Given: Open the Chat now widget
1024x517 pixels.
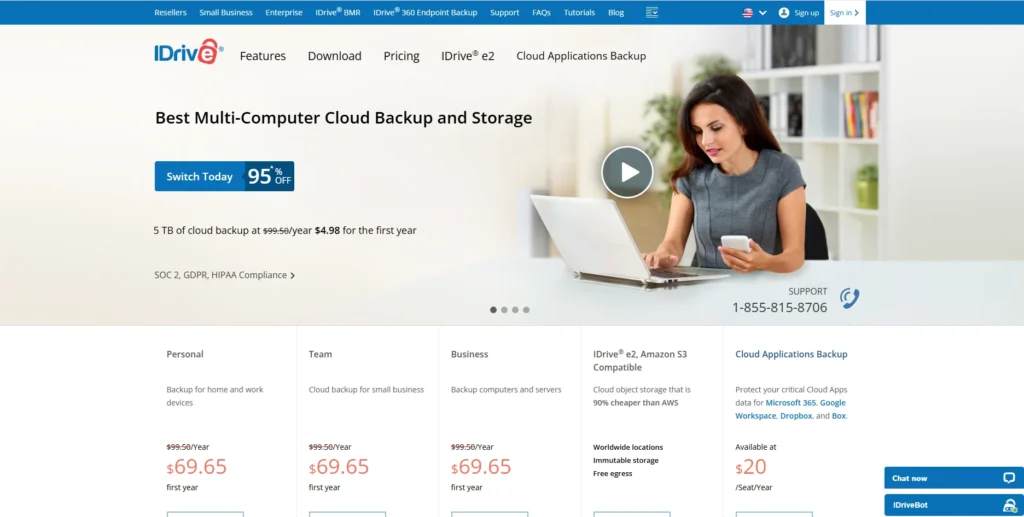Looking at the screenshot, I should pyautogui.click(x=954, y=478).
